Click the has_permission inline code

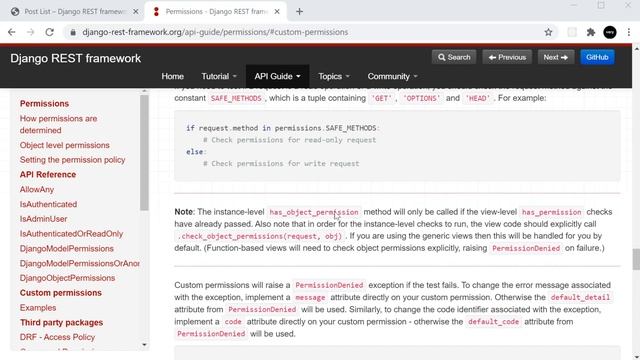click(x=551, y=212)
